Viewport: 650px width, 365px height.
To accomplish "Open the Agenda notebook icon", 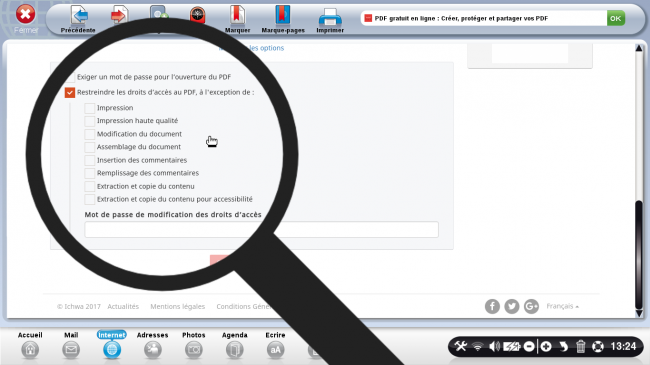I will (x=235, y=350).
